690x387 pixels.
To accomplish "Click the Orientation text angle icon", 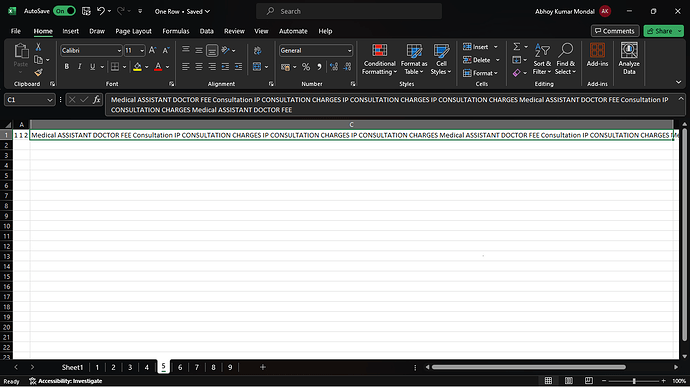I will (x=225, y=51).
